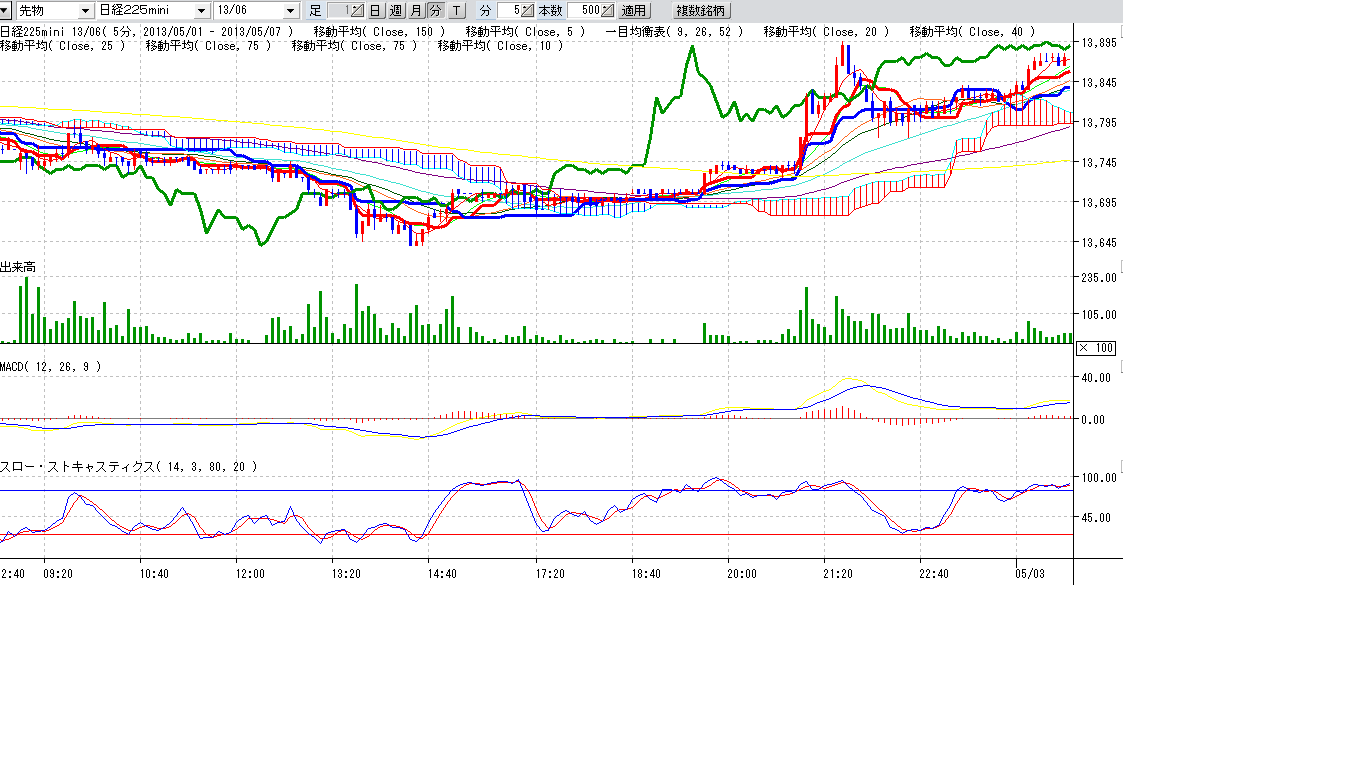
Task: Click the MACD( 12, 26, 9 ) indicator label
Action: (x=51, y=367)
